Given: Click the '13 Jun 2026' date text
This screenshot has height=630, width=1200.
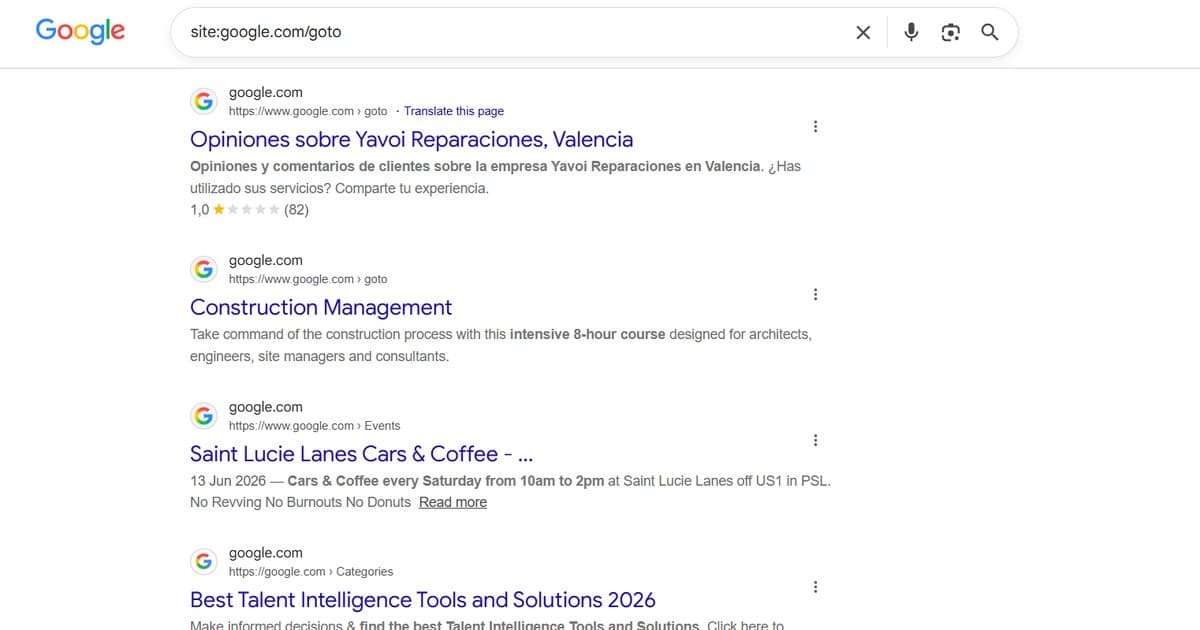Looking at the screenshot, I should coord(228,481).
